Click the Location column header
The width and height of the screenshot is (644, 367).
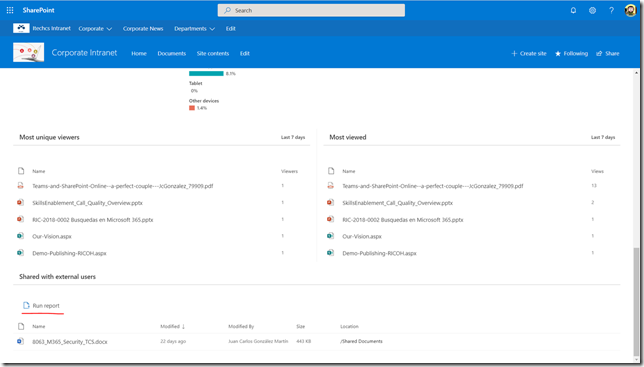pos(350,326)
